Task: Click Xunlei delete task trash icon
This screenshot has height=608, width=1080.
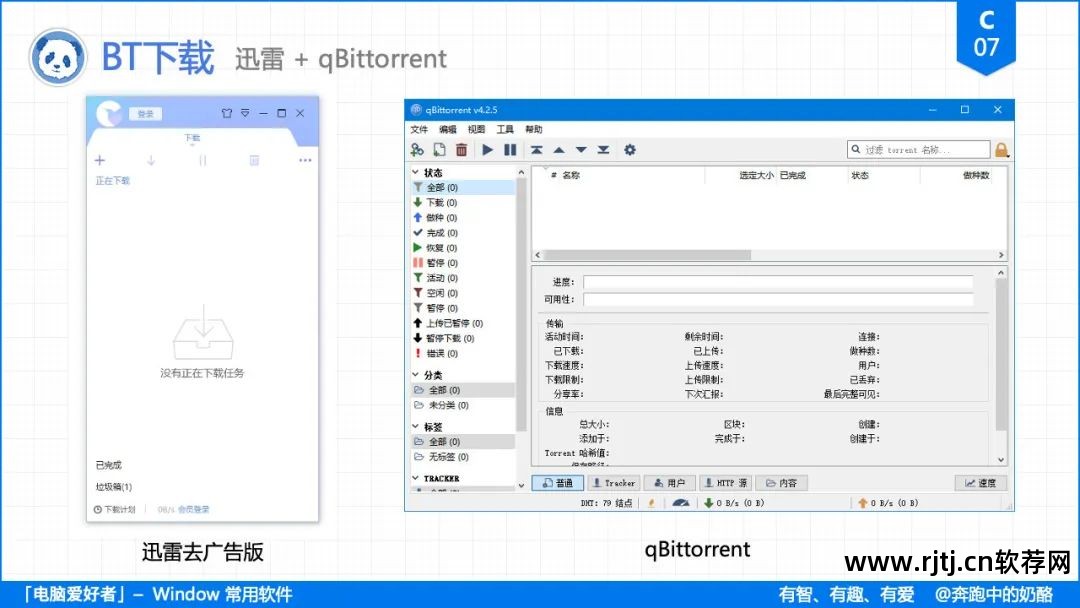Action: (x=254, y=160)
